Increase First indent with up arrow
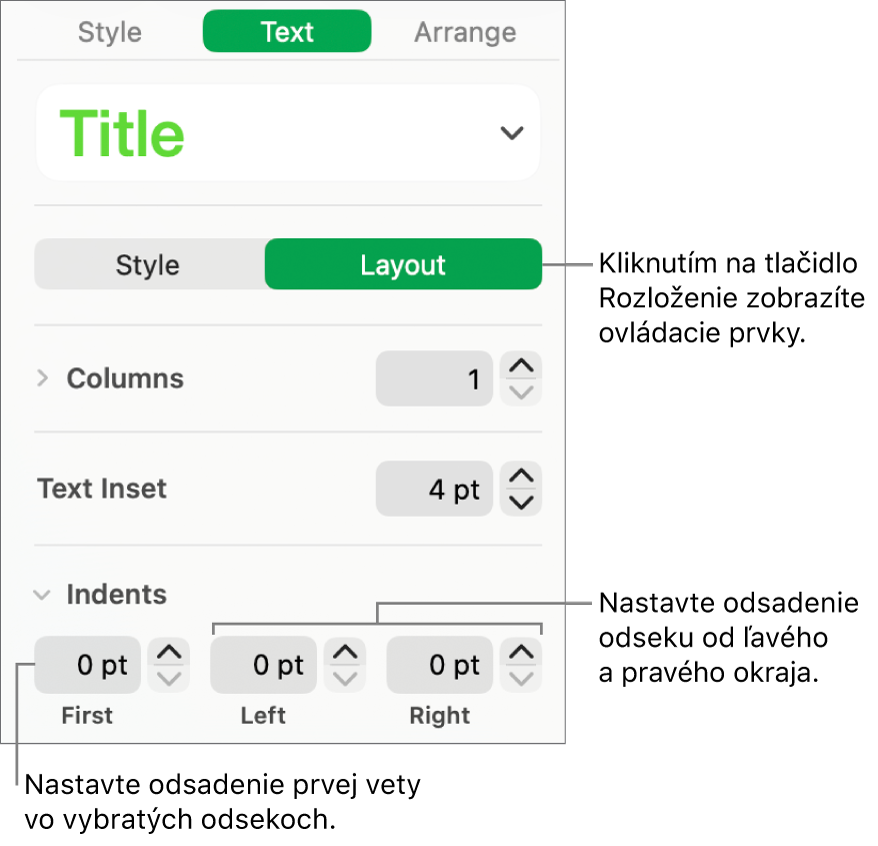The width and height of the screenshot is (878, 846). [169, 653]
